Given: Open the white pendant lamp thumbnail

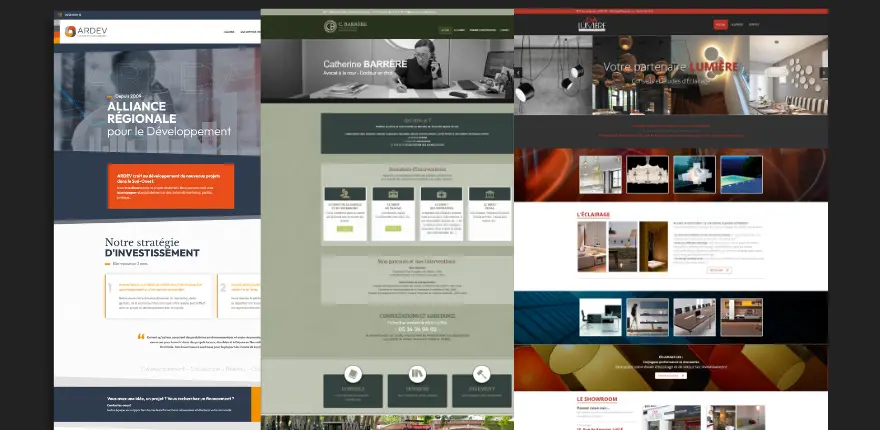Looking at the screenshot, I should click(x=647, y=175).
